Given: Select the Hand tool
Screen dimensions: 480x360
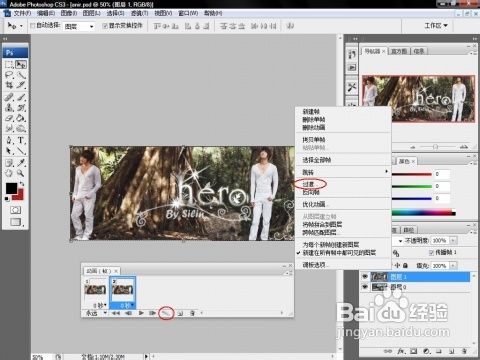Looking at the screenshot, I should [9, 173].
